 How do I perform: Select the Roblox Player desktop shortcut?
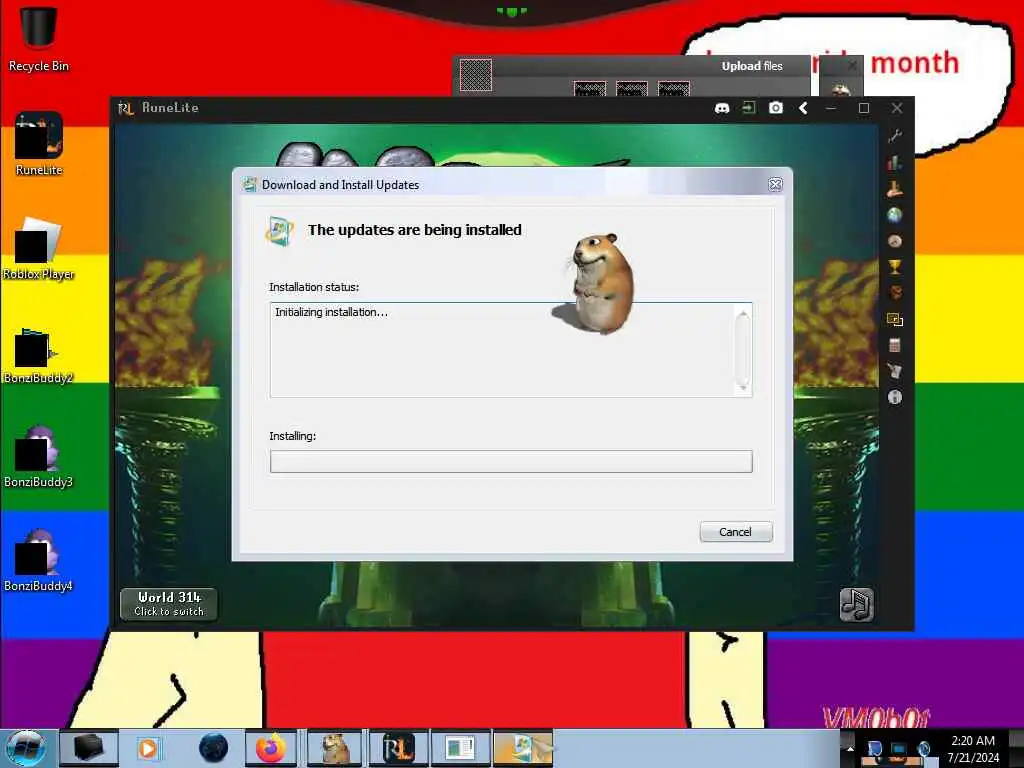pos(38,249)
